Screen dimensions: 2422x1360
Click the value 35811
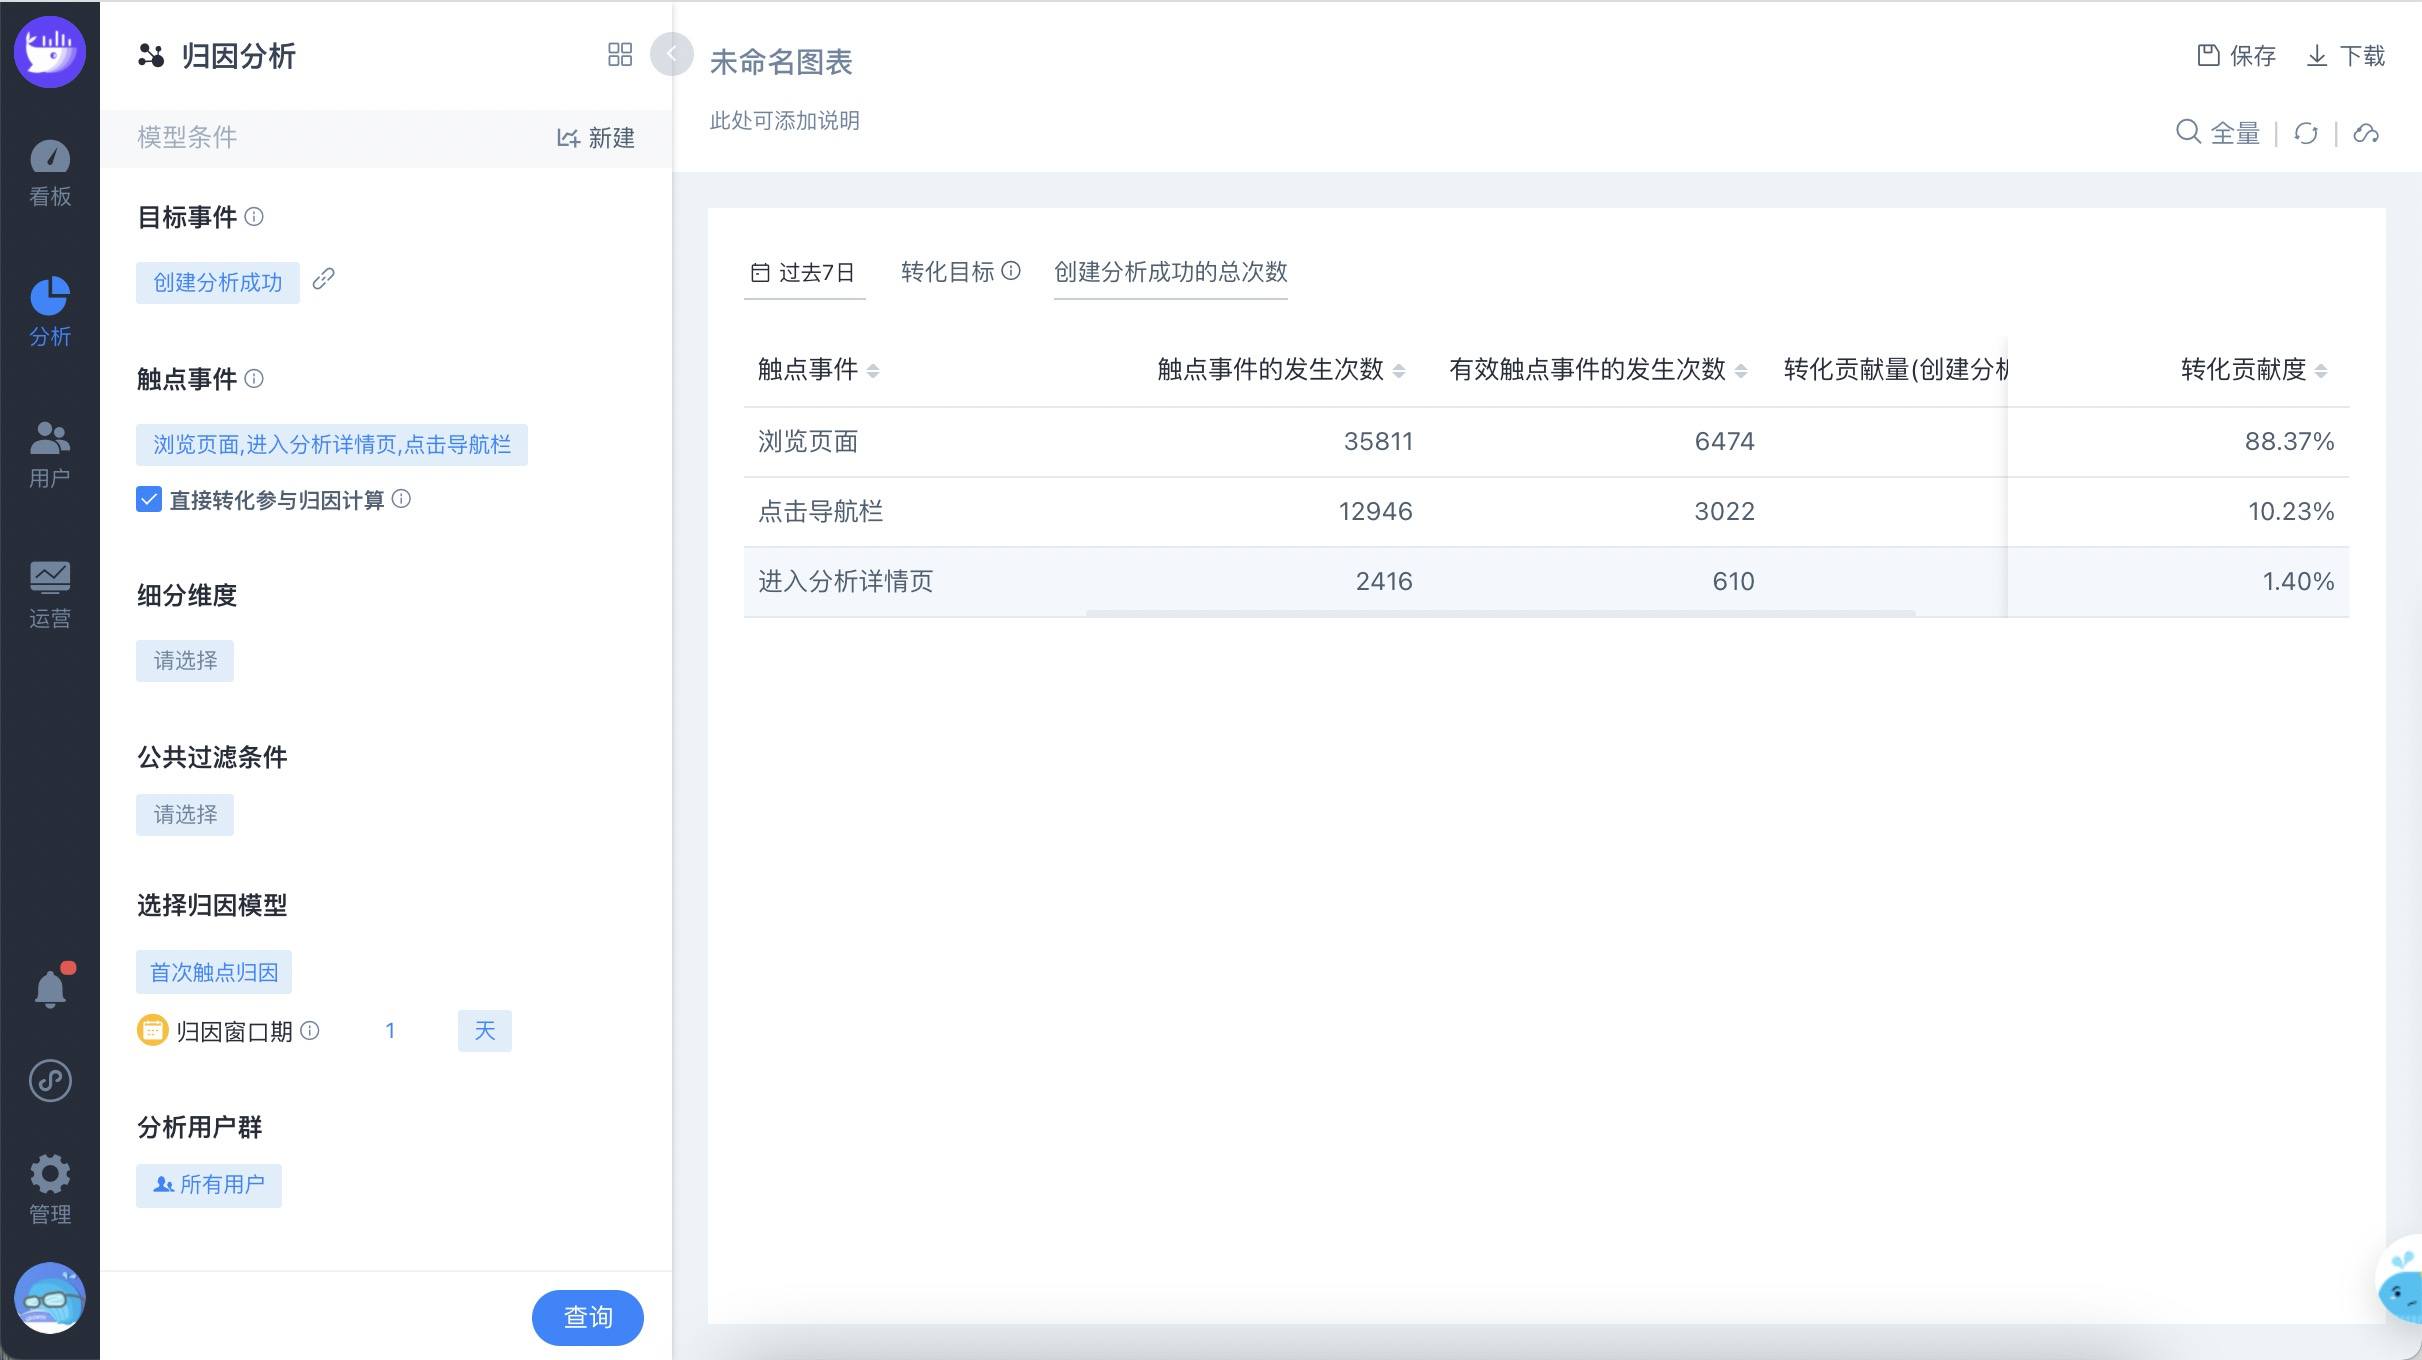pos(1378,442)
